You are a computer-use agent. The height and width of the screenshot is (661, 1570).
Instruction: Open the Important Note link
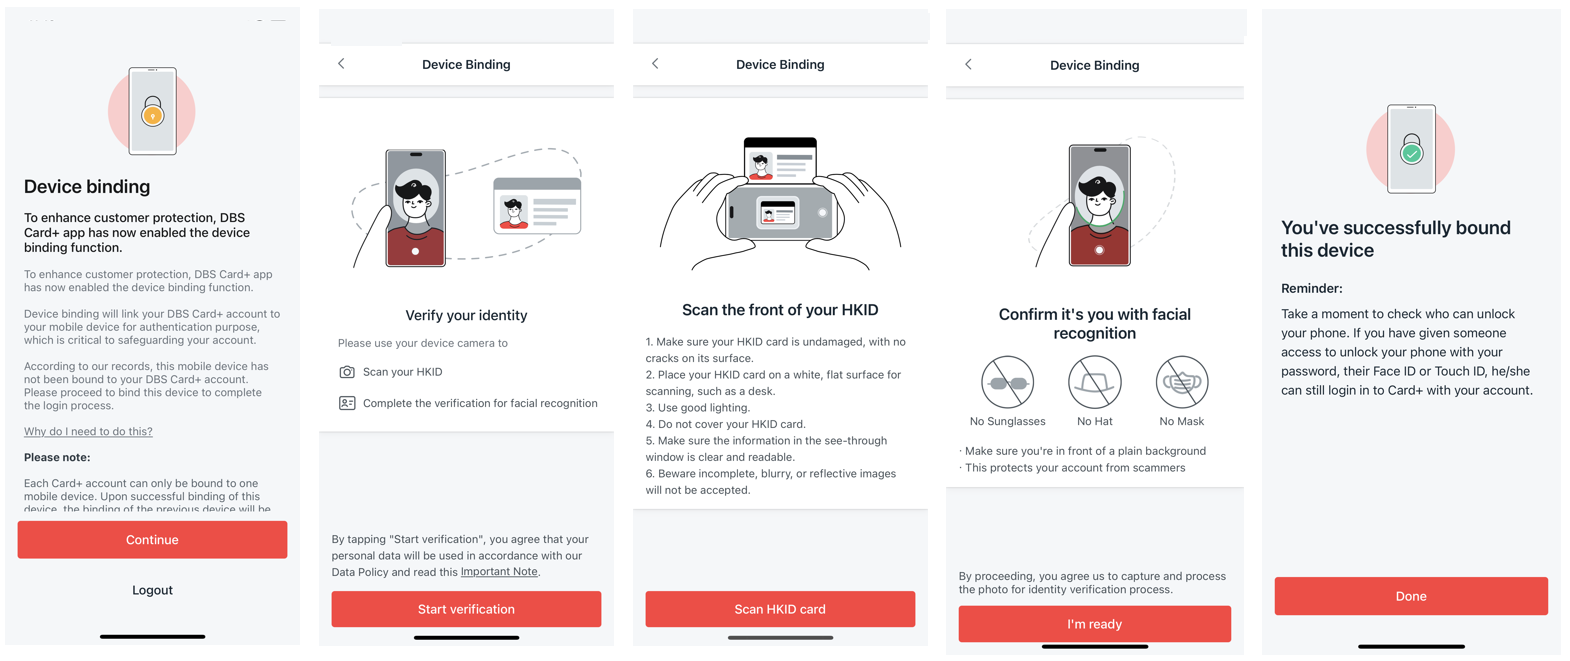click(x=499, y=572)
